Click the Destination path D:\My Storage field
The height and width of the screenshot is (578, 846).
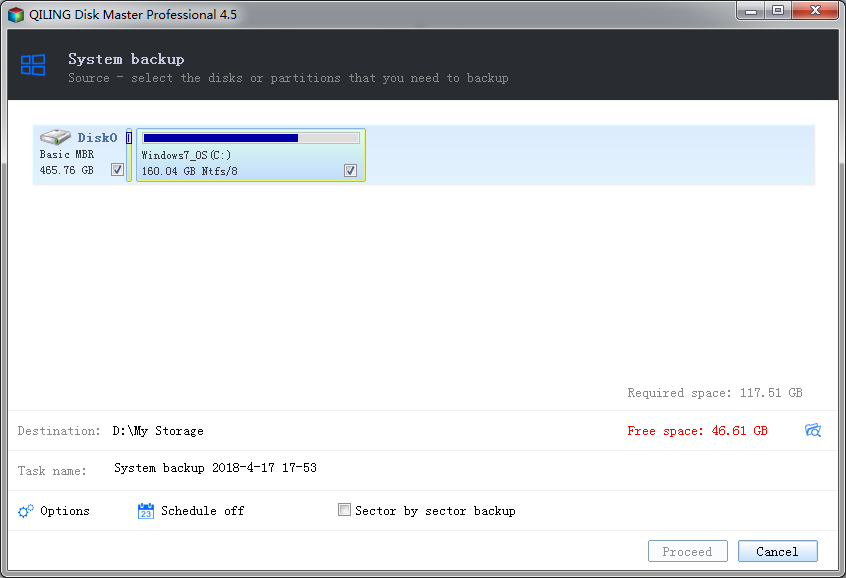pos(158,431)
